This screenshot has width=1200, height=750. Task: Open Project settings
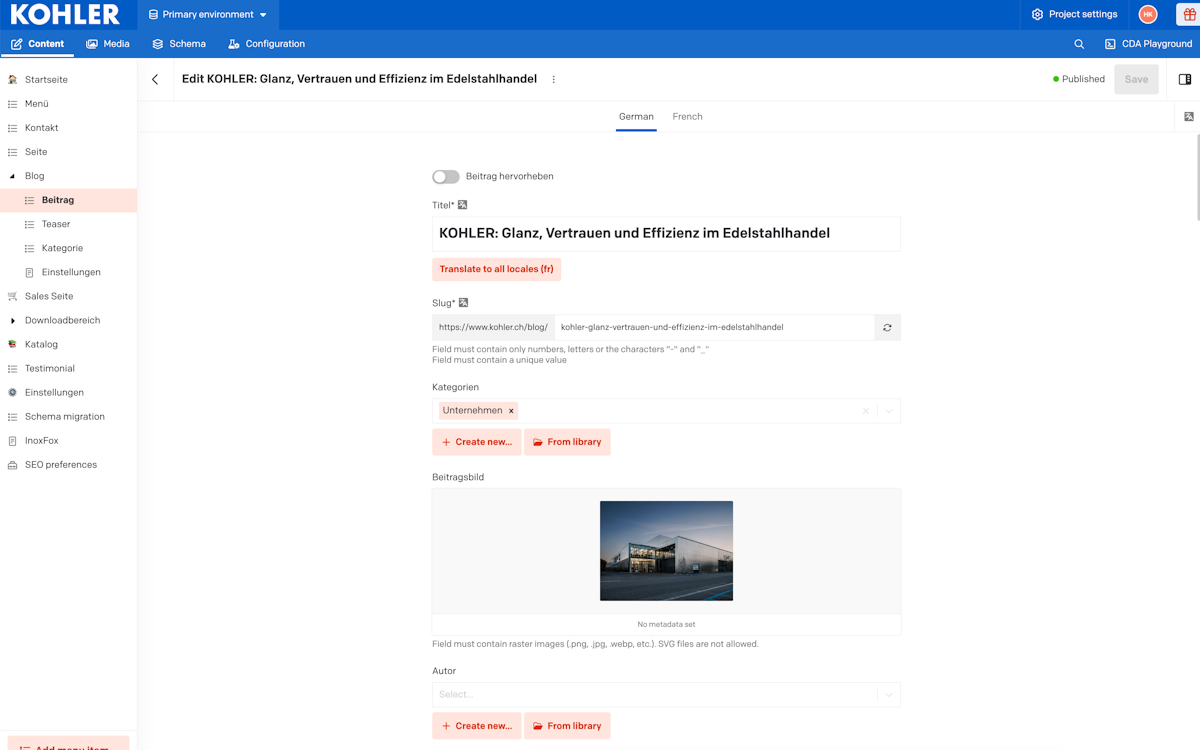coord(1074,15)
